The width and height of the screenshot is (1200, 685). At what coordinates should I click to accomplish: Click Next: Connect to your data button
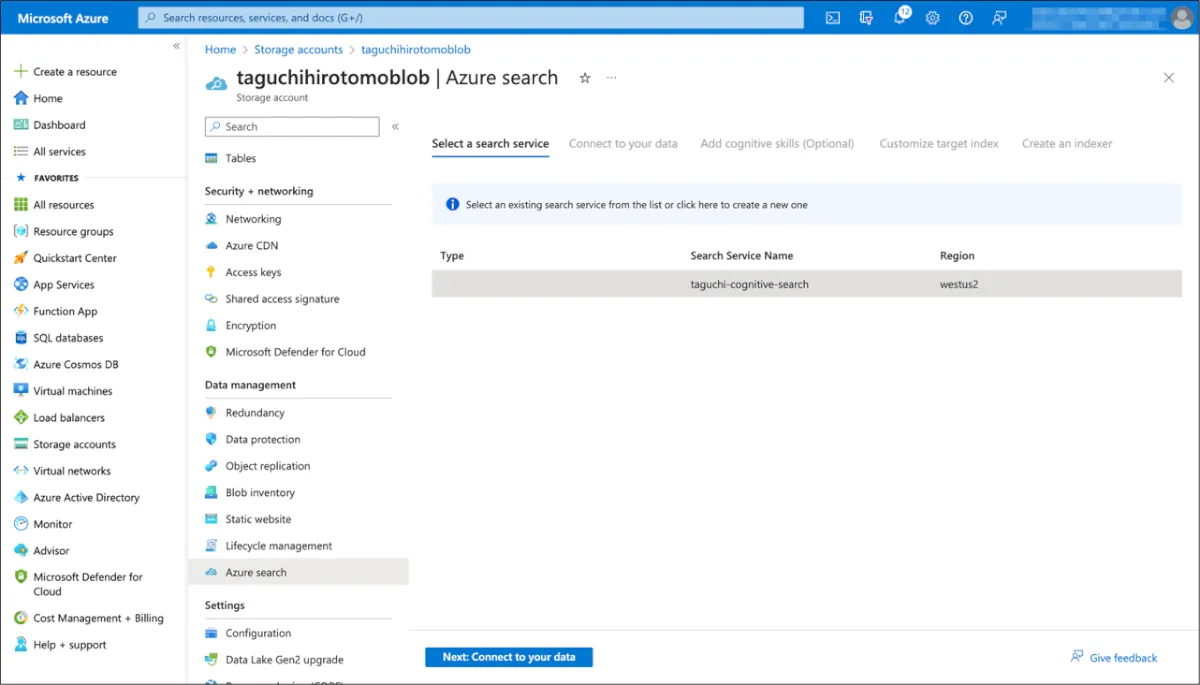pyautogui.click(x=508, y=657)
